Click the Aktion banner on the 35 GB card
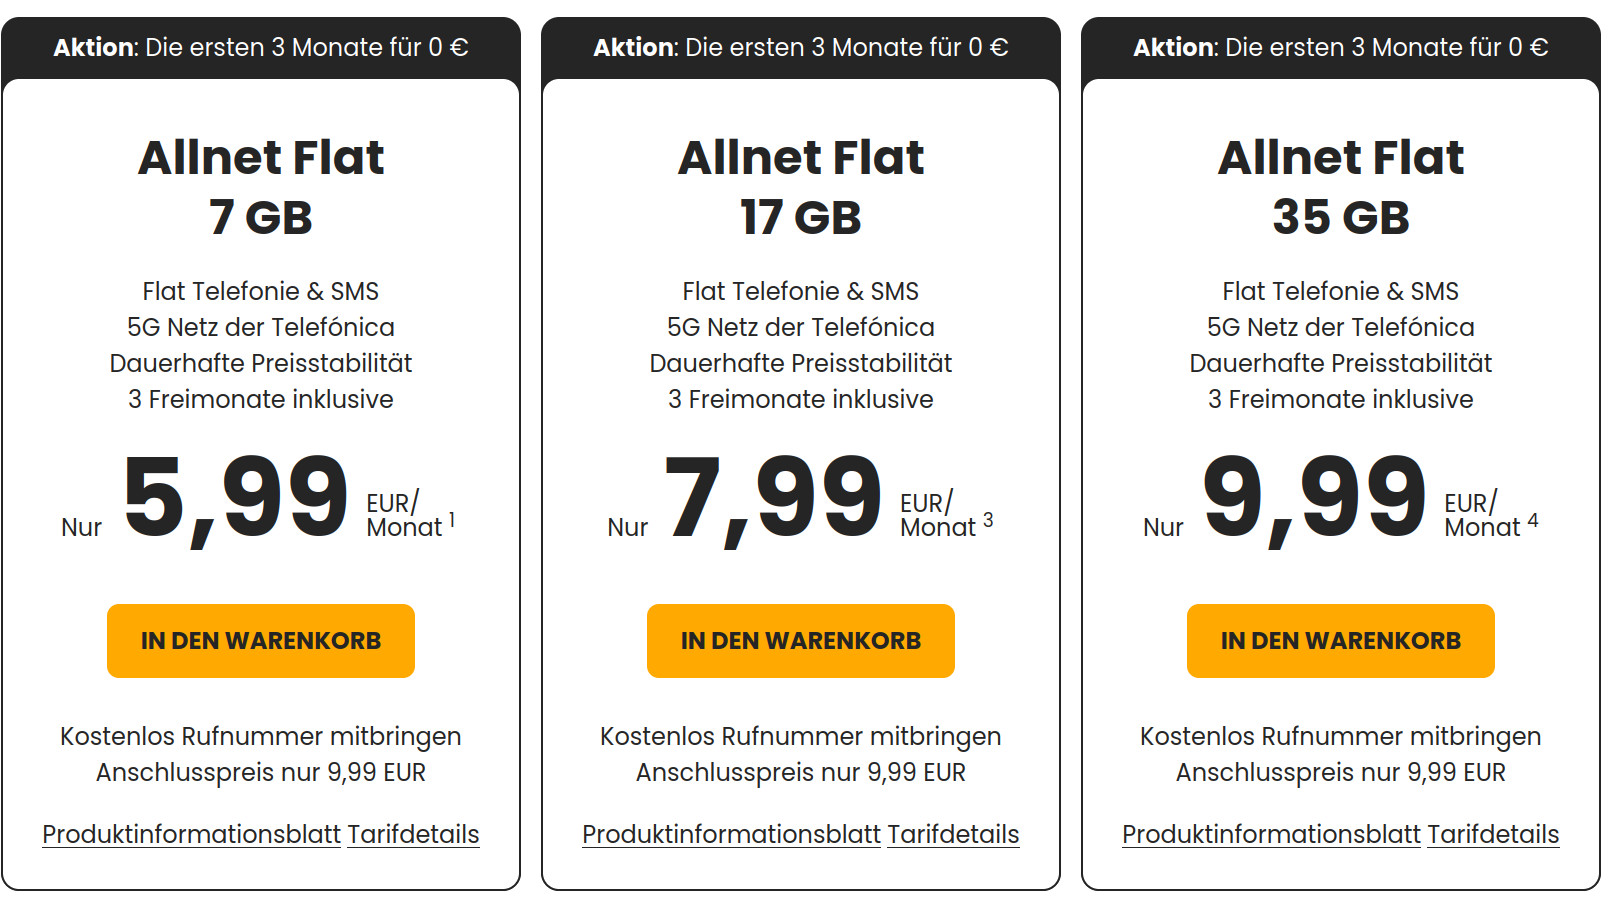Viewport: 1612px width, 898px height. [x=1341, y=46]
